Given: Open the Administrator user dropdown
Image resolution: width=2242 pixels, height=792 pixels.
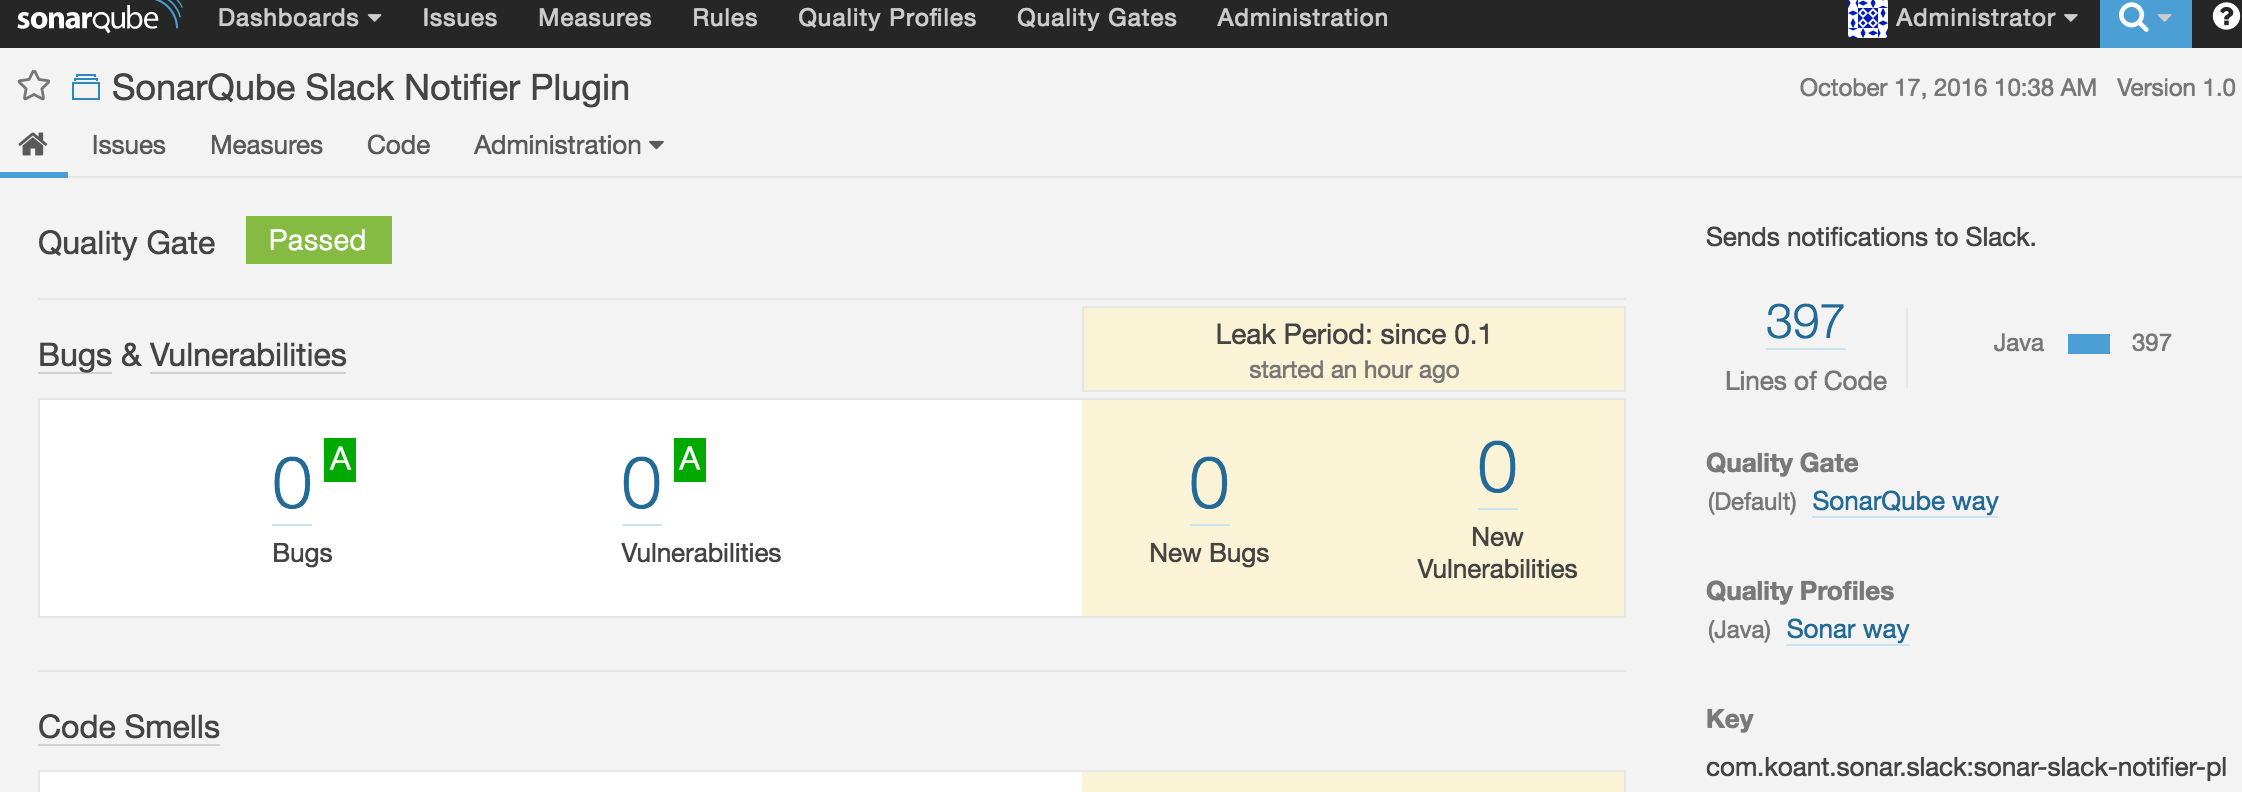Looking at the screenshot, I should point(1985,18).
